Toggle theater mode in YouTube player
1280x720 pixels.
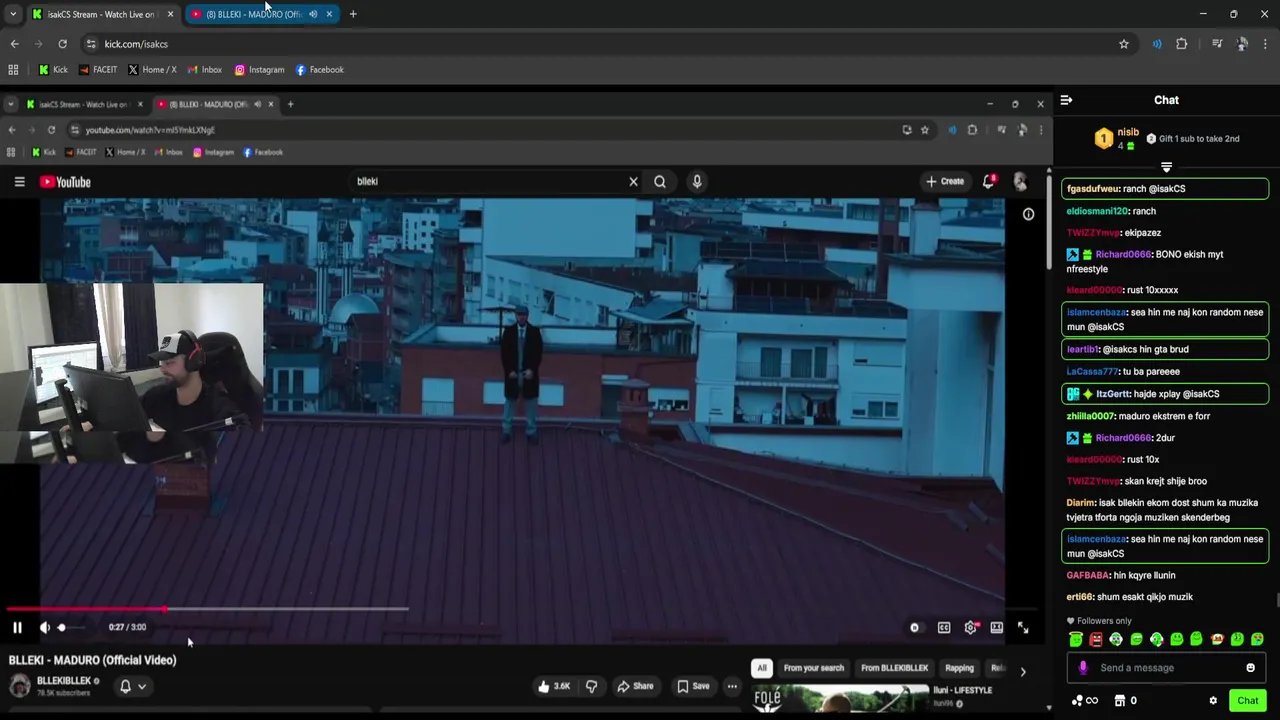click(x=997, y=628)
